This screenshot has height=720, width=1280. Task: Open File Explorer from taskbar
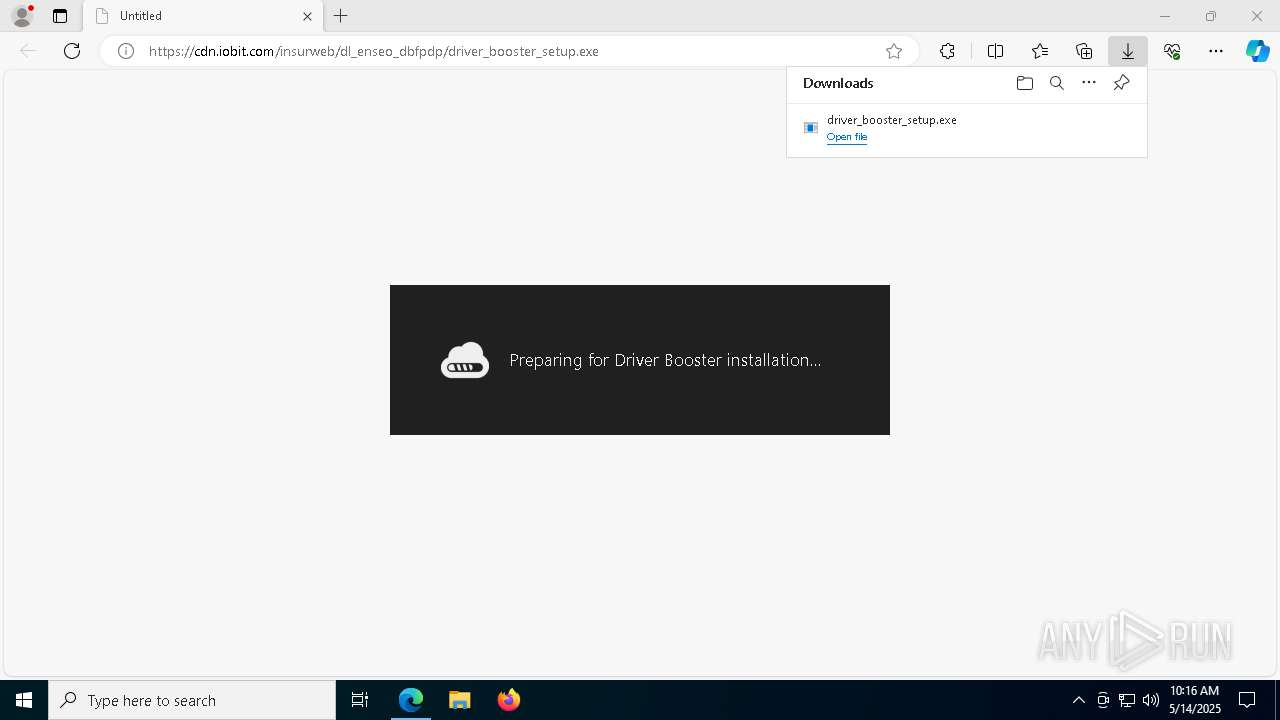(459, 700)
